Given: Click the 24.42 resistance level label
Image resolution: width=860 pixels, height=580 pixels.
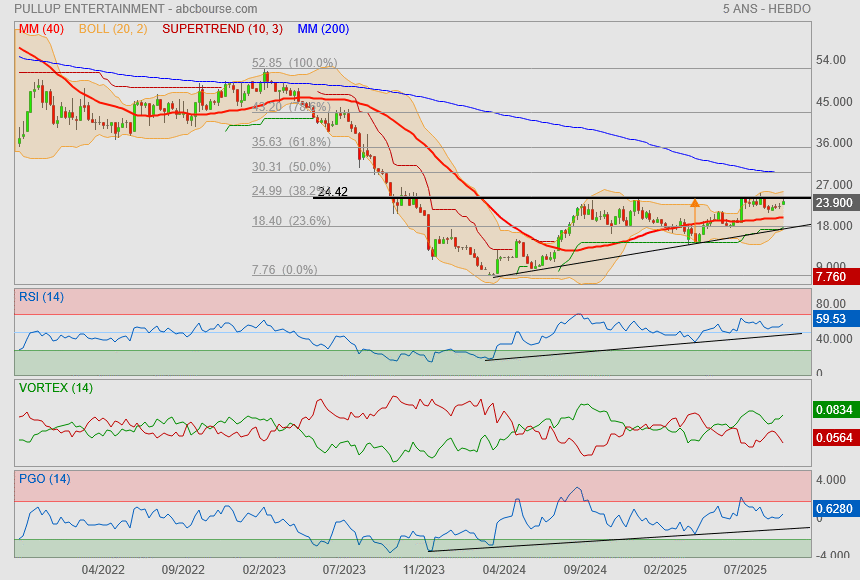Looking at the screenshot, I should point(332,191).
